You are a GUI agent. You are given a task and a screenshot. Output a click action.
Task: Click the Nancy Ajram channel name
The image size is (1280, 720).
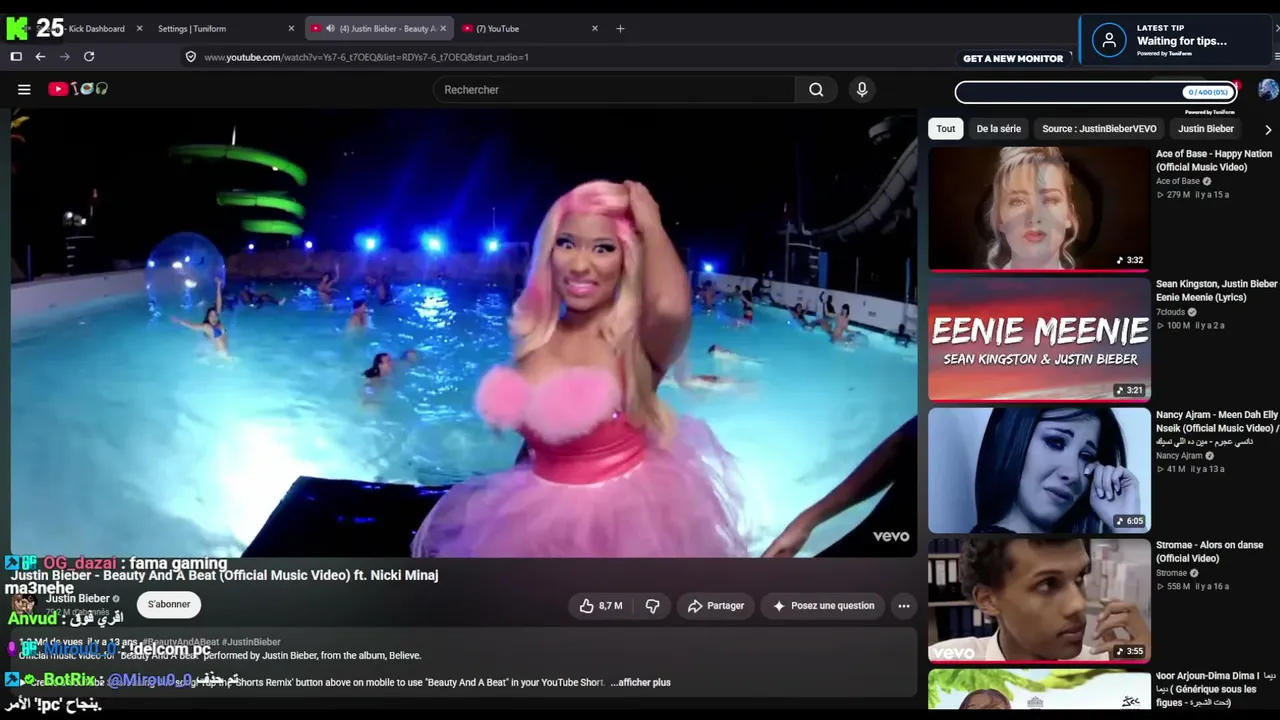[x=1179, y=456]
